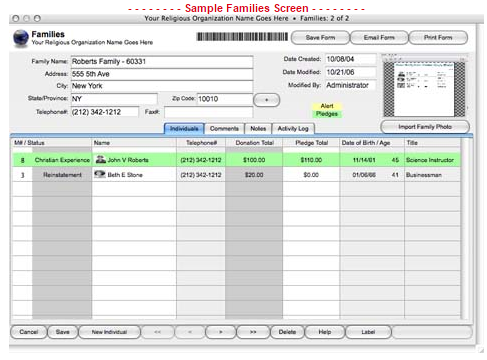
Task: Click into the Family Name field
Action: [x=162, y=62]
